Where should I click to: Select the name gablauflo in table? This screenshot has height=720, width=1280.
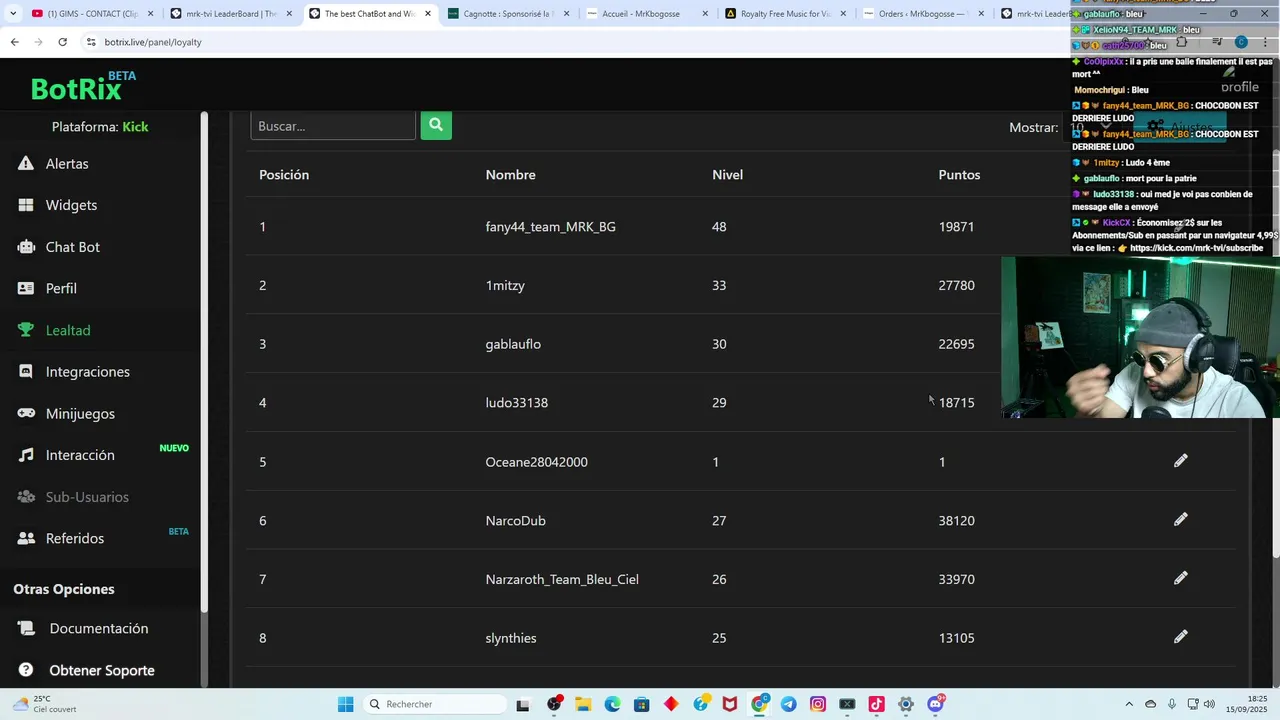513,344
